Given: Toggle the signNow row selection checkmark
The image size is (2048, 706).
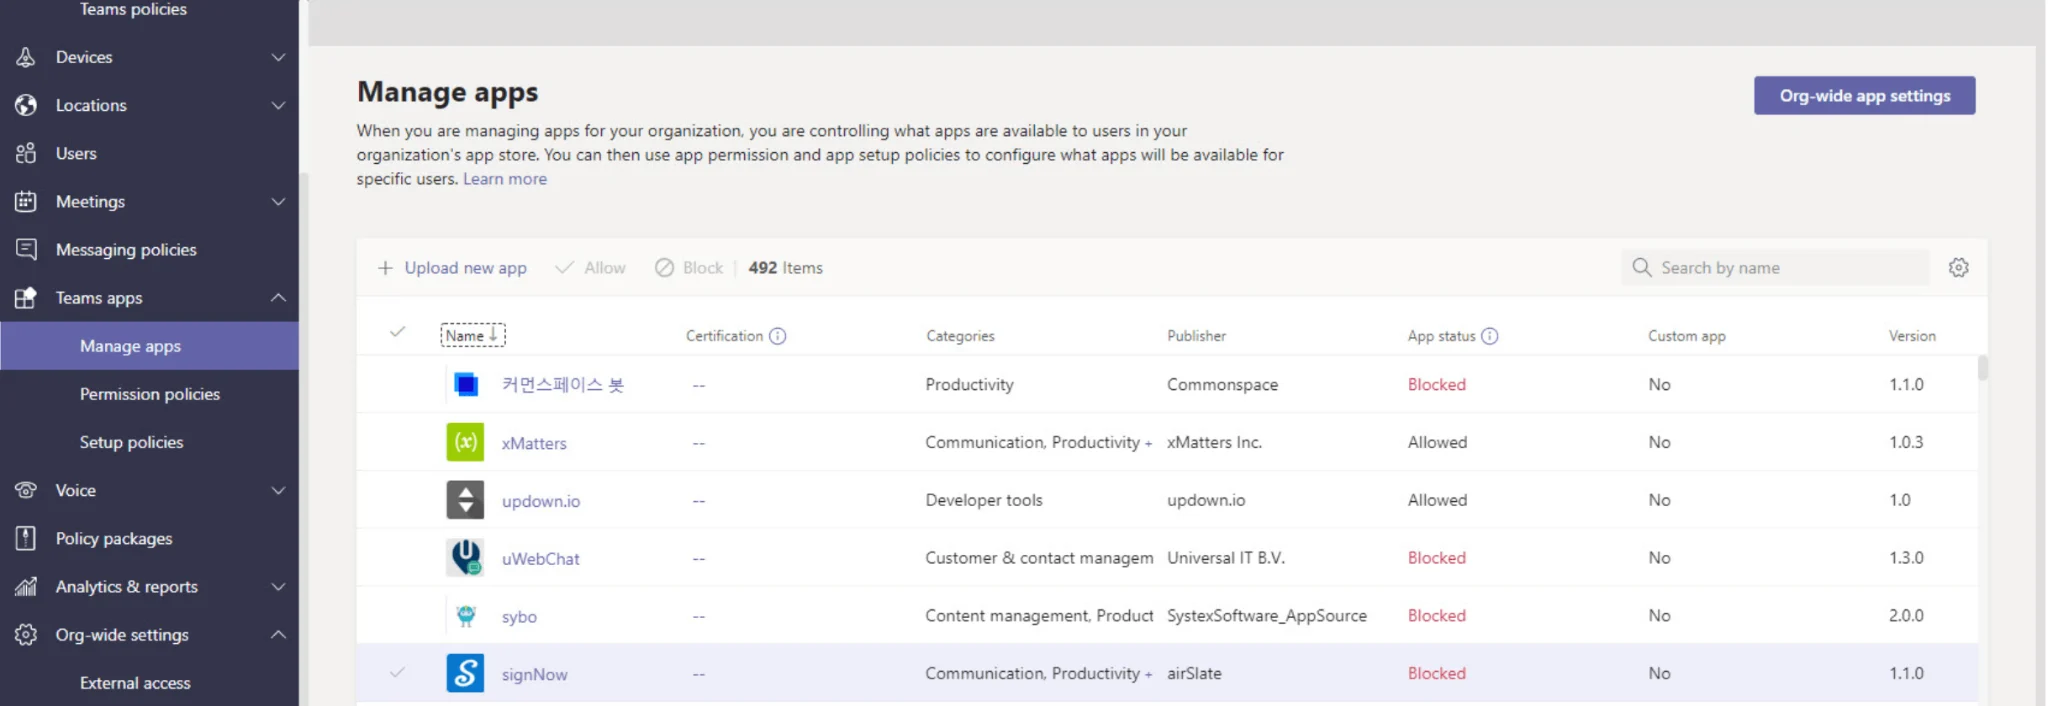Looking at the screenshot, I should (397, 672).
